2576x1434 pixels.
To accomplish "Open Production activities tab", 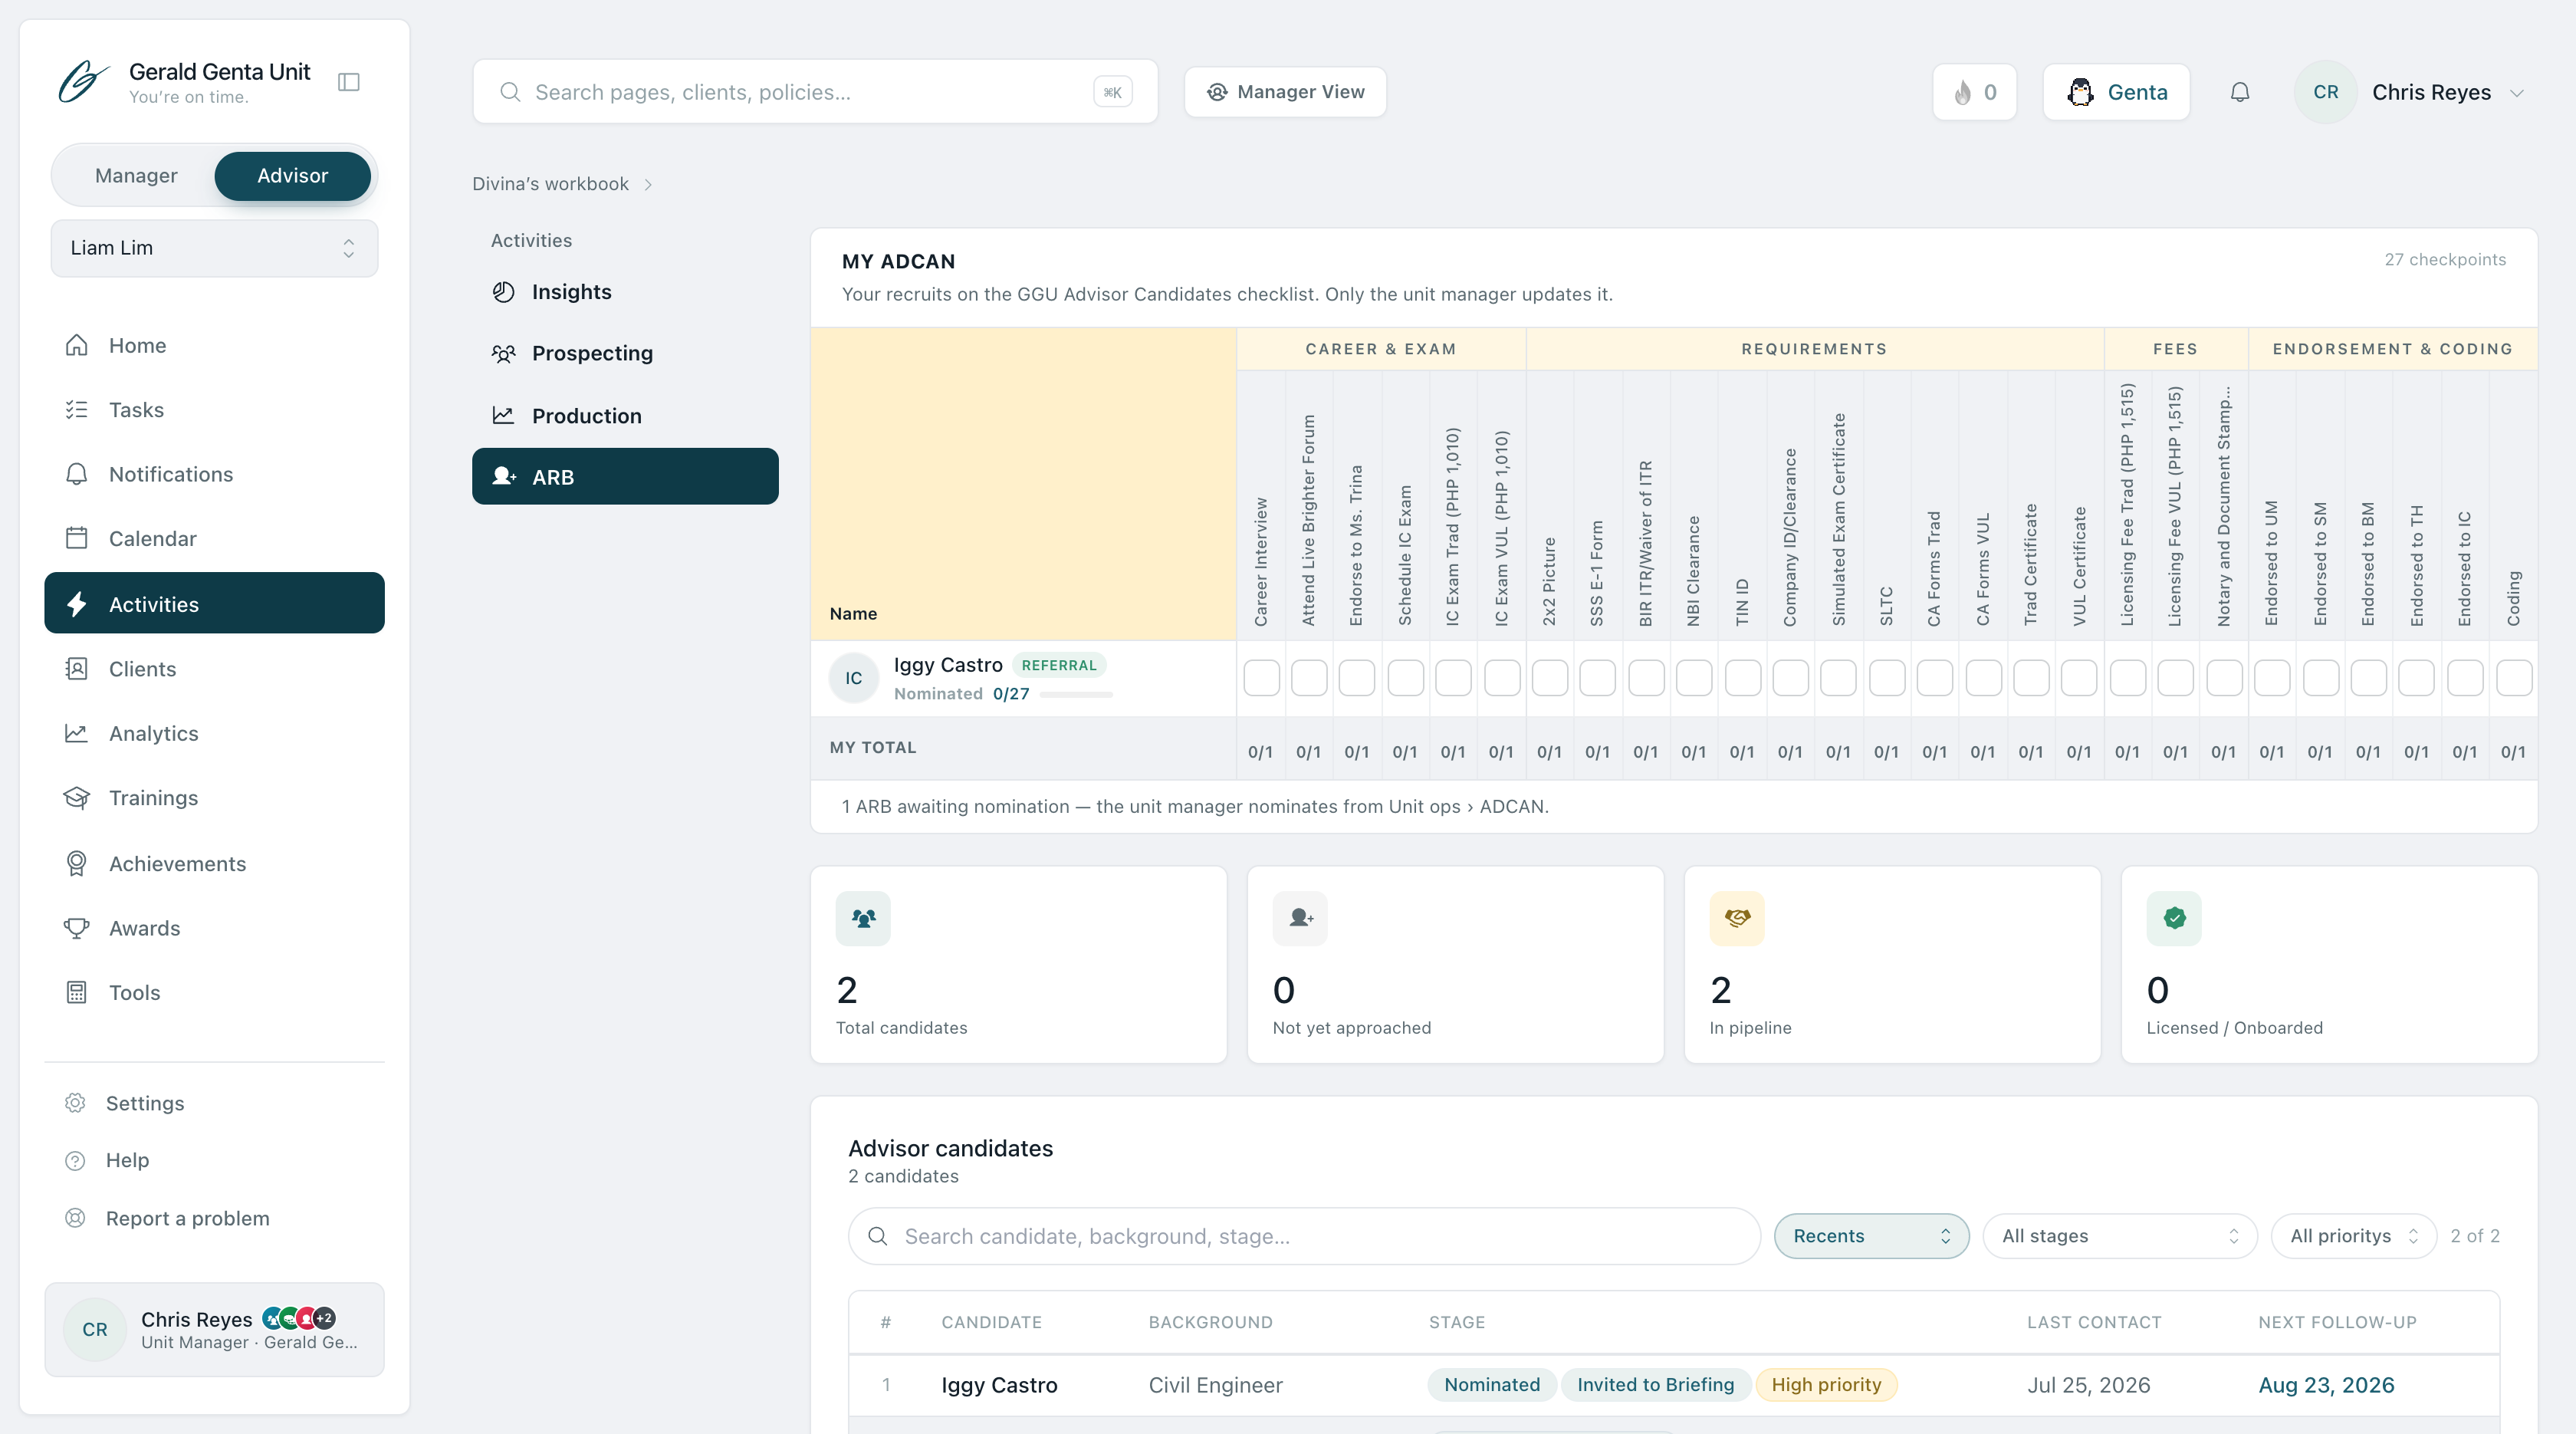I will 625,416.
